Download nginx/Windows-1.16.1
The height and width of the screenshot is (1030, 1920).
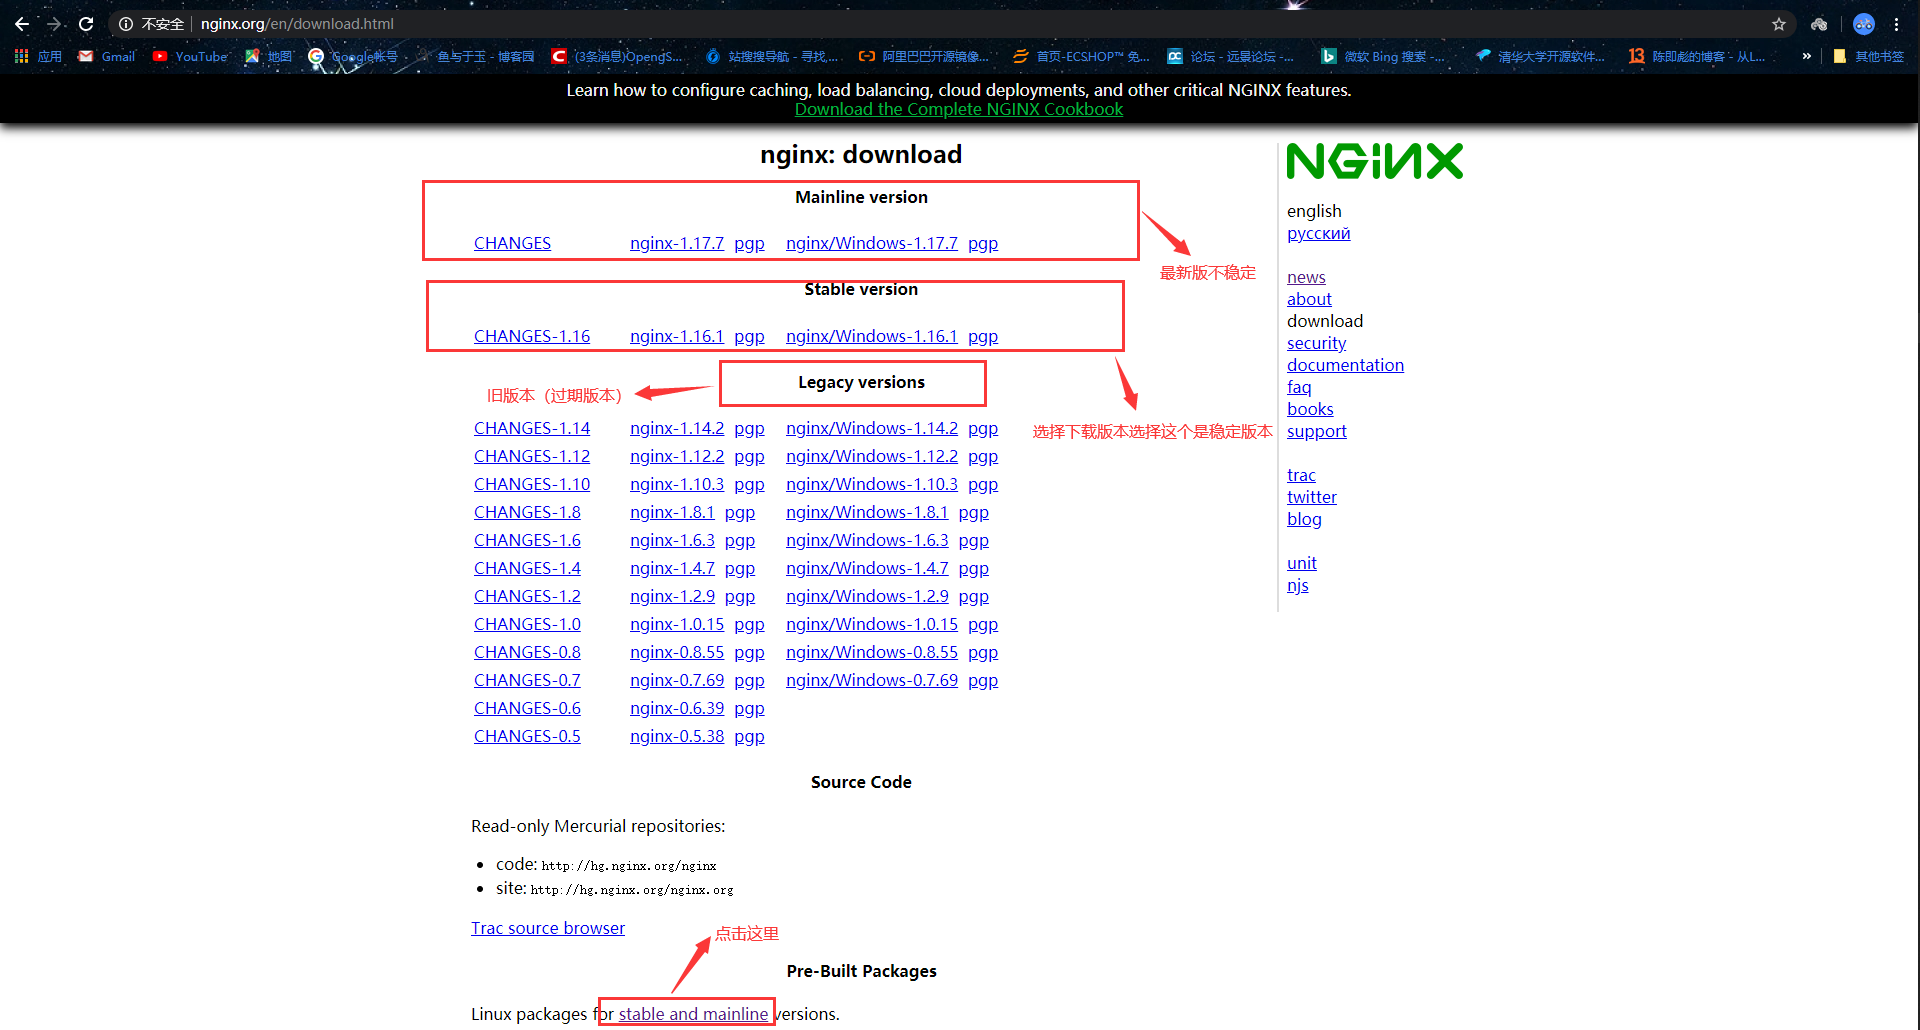point(872,336)
